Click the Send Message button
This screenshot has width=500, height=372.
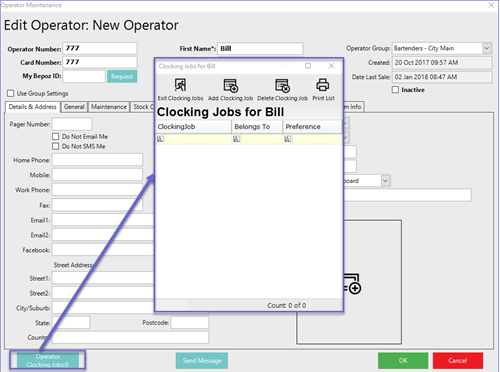coord(202,361)
